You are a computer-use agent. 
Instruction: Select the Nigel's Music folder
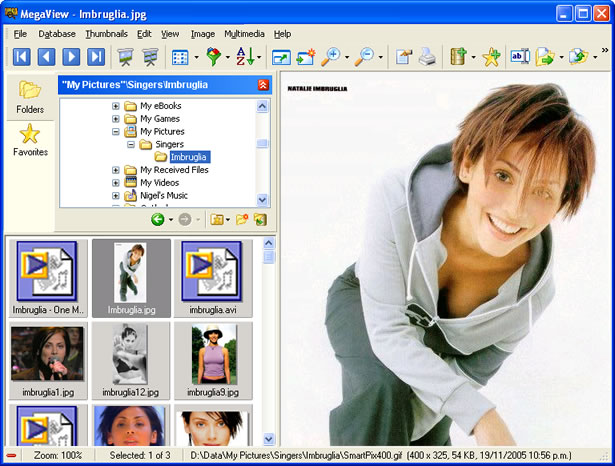click(163, 196)
